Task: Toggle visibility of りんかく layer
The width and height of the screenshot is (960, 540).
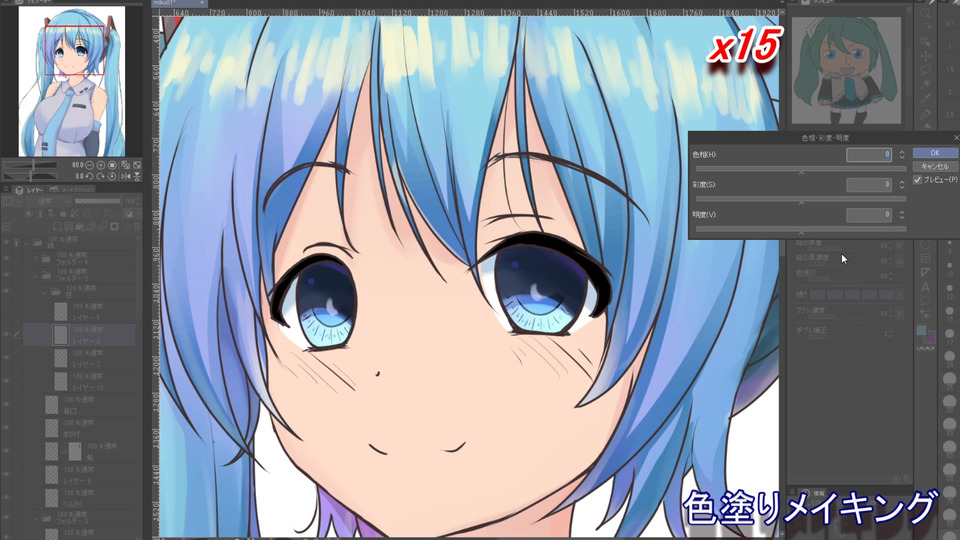Action: point(6,497)
